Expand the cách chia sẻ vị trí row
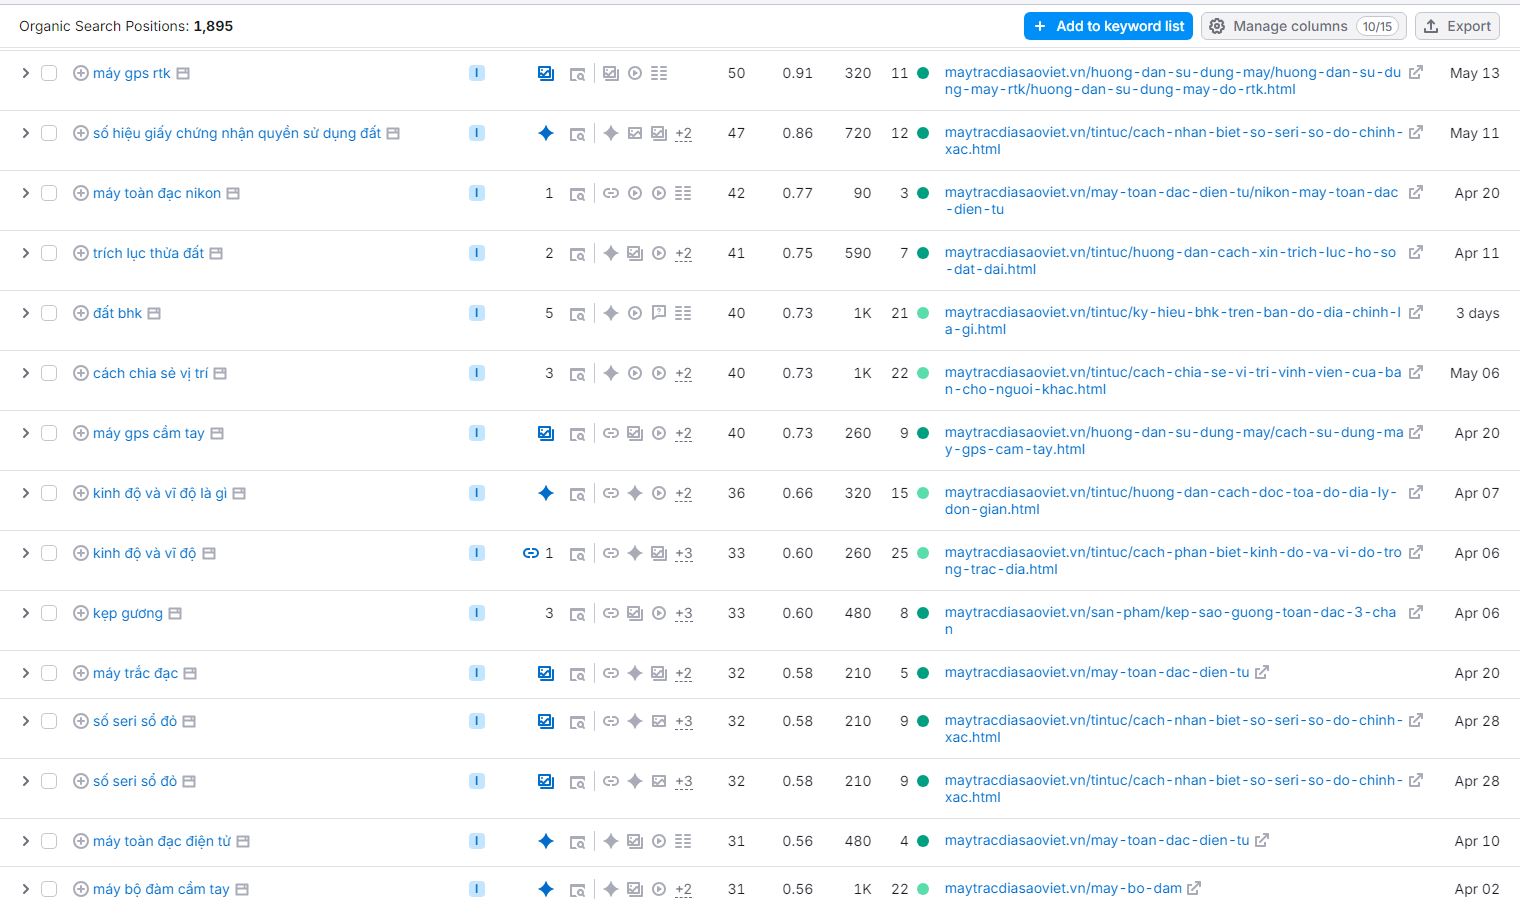Image resolution: width=1520 pixels, height=914 pixels. tap(25, 373)
